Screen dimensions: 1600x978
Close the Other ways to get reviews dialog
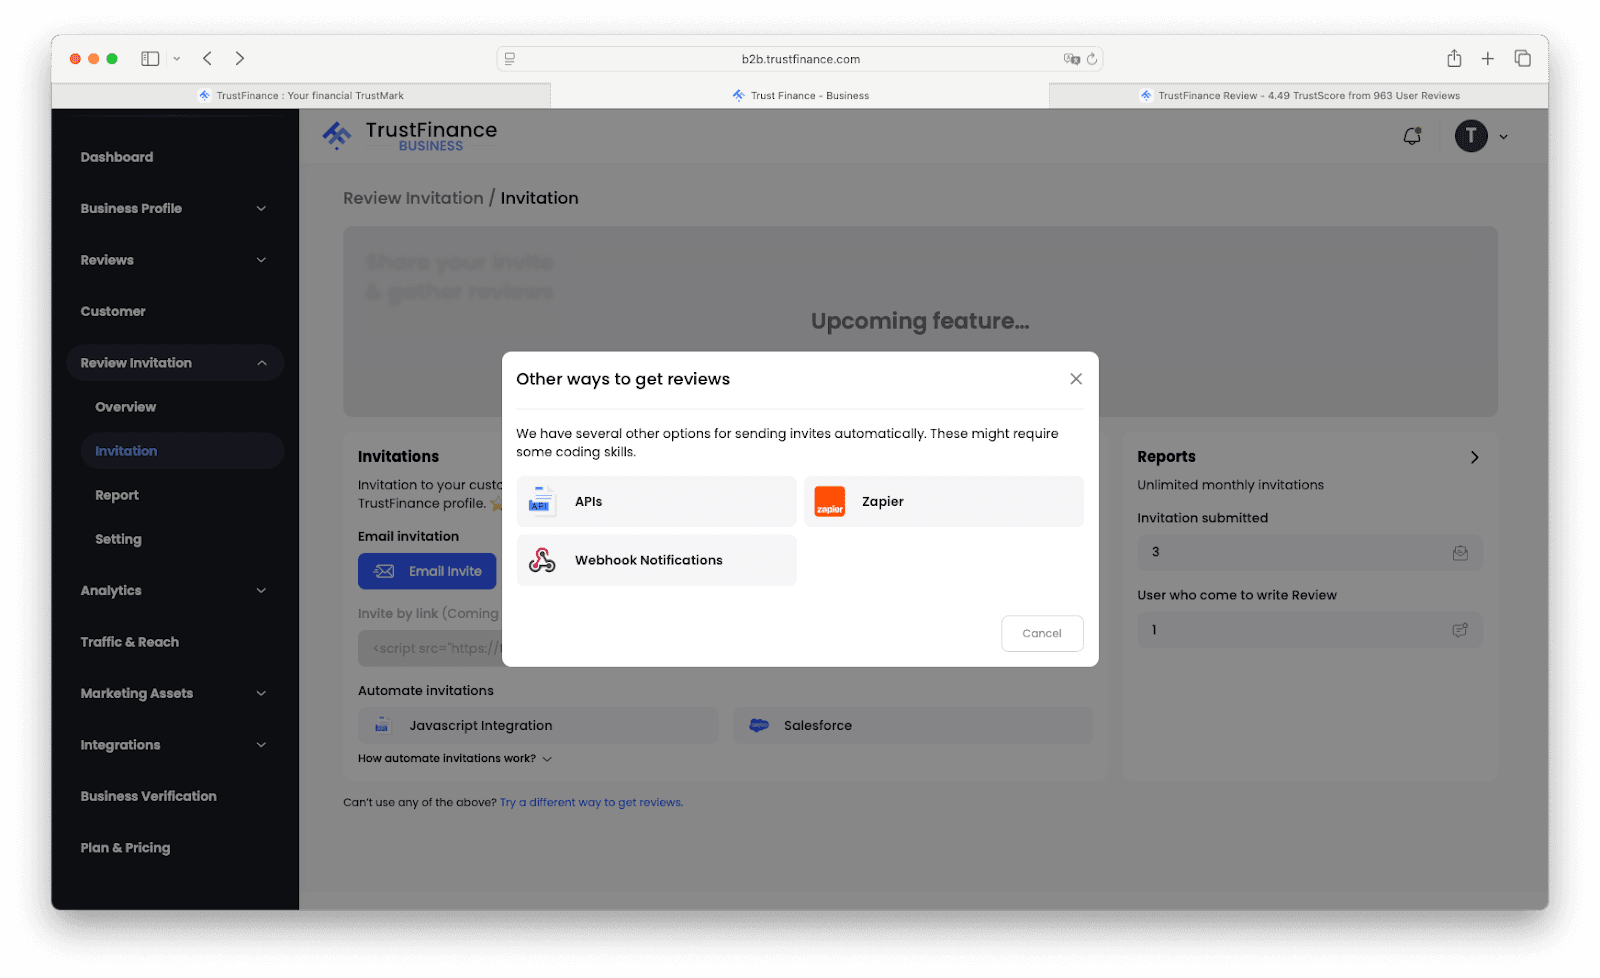coord(1076,379)
